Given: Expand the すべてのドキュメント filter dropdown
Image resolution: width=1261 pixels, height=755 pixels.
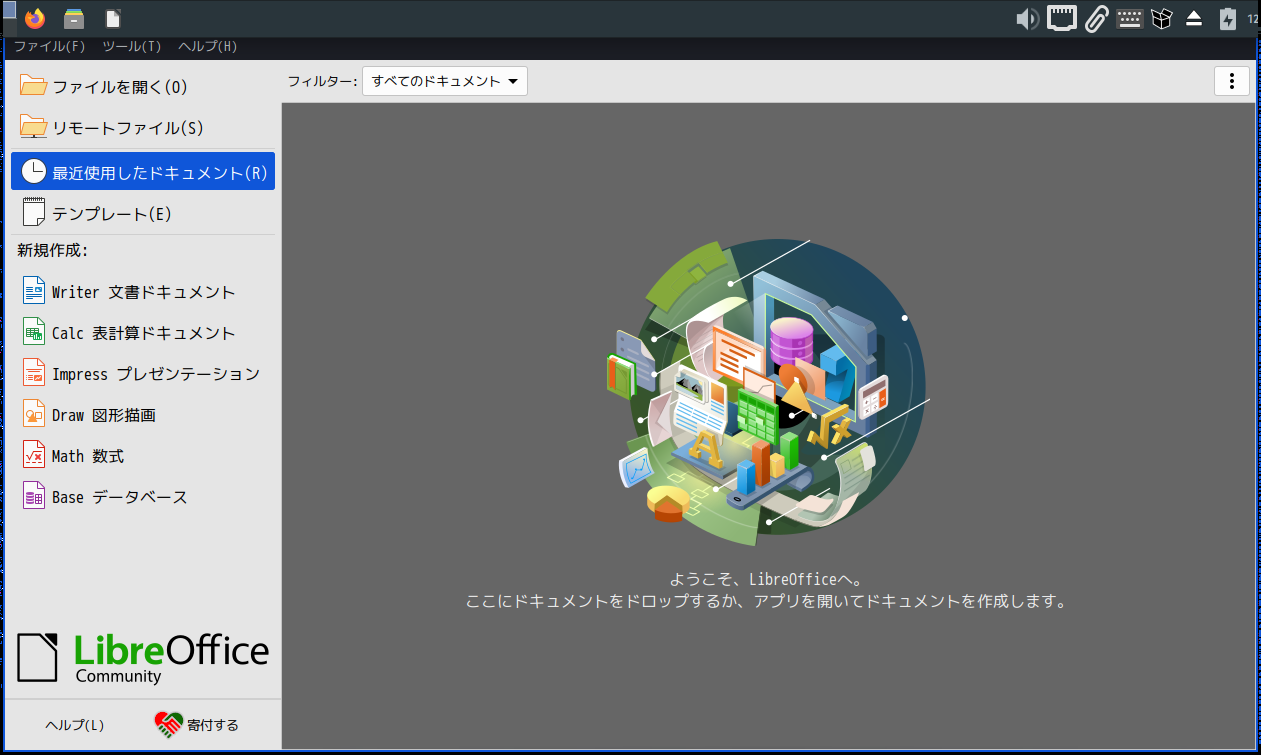Looking at the screenshot, I should pos(445,82).
